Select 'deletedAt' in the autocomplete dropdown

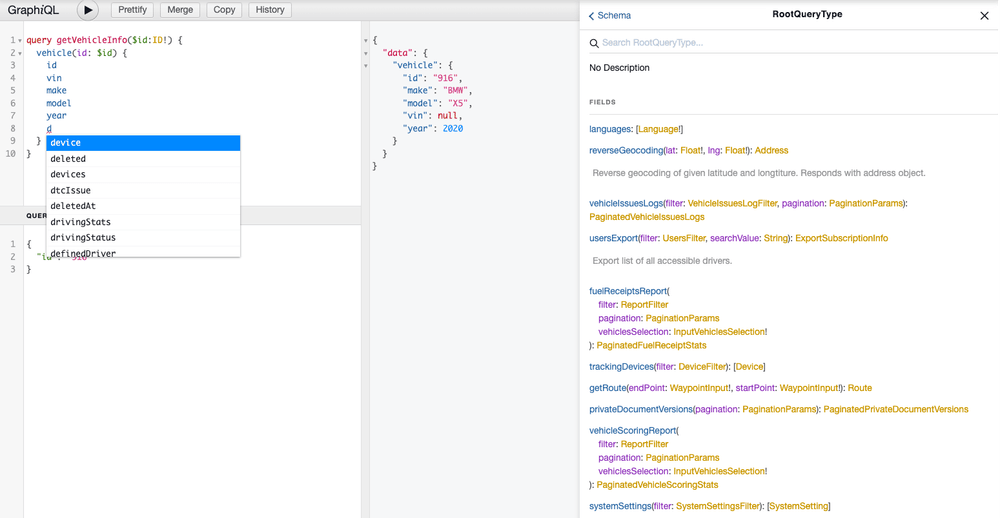[143, 206]
